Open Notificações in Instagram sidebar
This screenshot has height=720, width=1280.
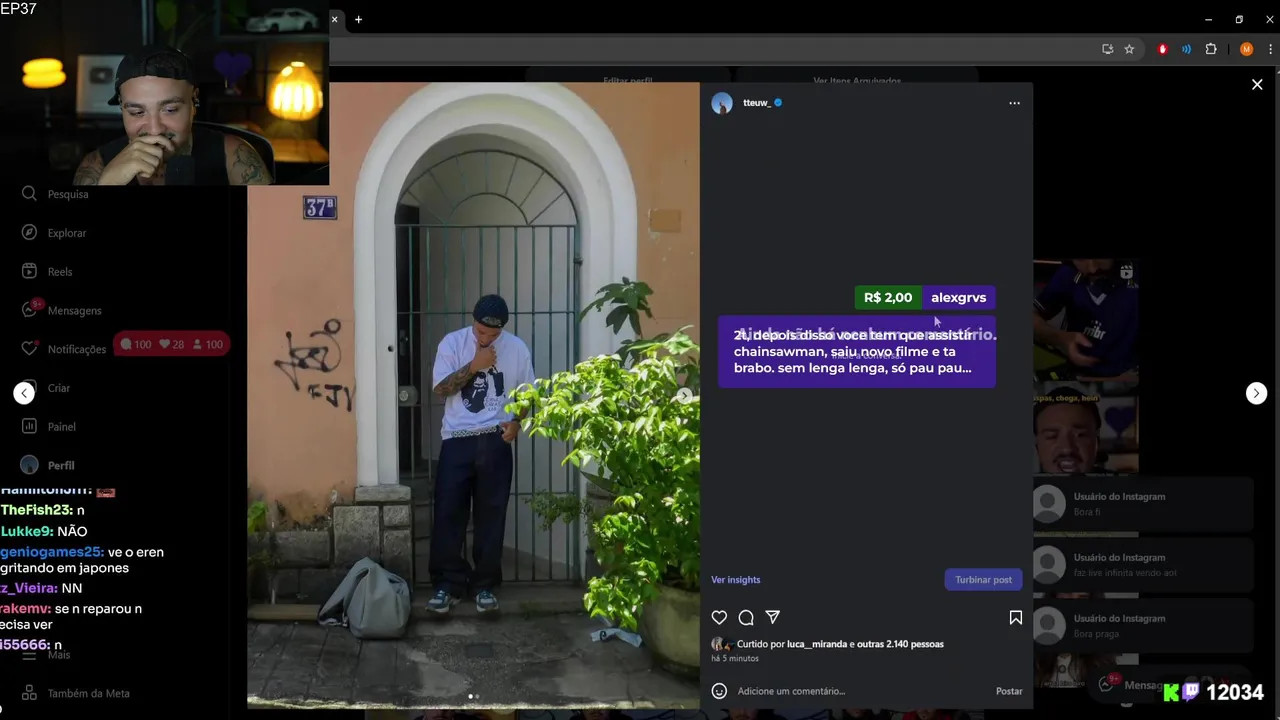(x=76, y=349)
